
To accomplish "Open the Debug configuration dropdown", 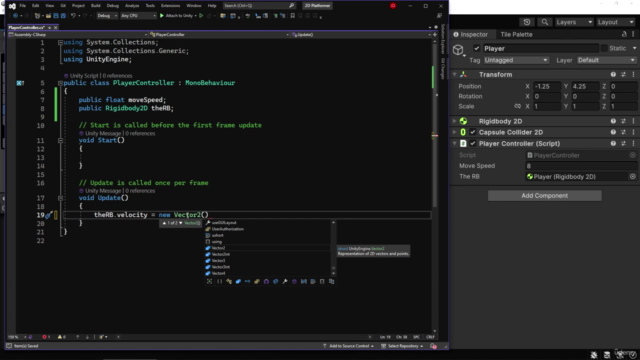I will point(107,16).
